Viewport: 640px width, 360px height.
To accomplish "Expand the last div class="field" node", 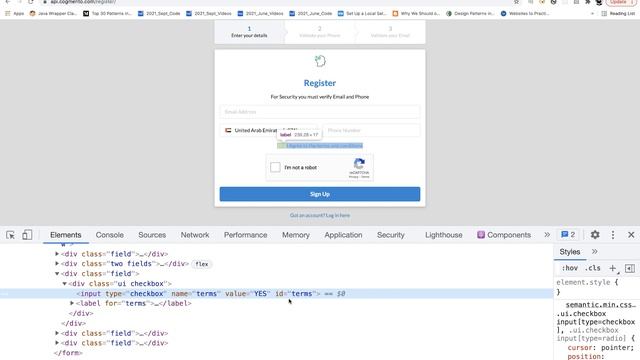I will pyautogui.click(x=57, y=343).
